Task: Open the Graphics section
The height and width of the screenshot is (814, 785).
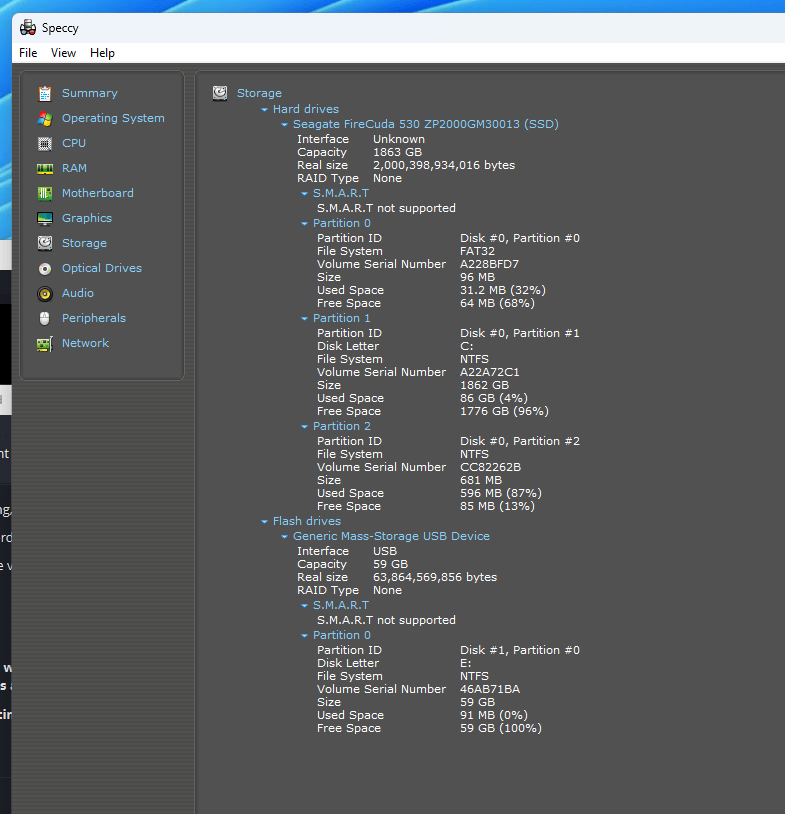Action: [87, 218]
